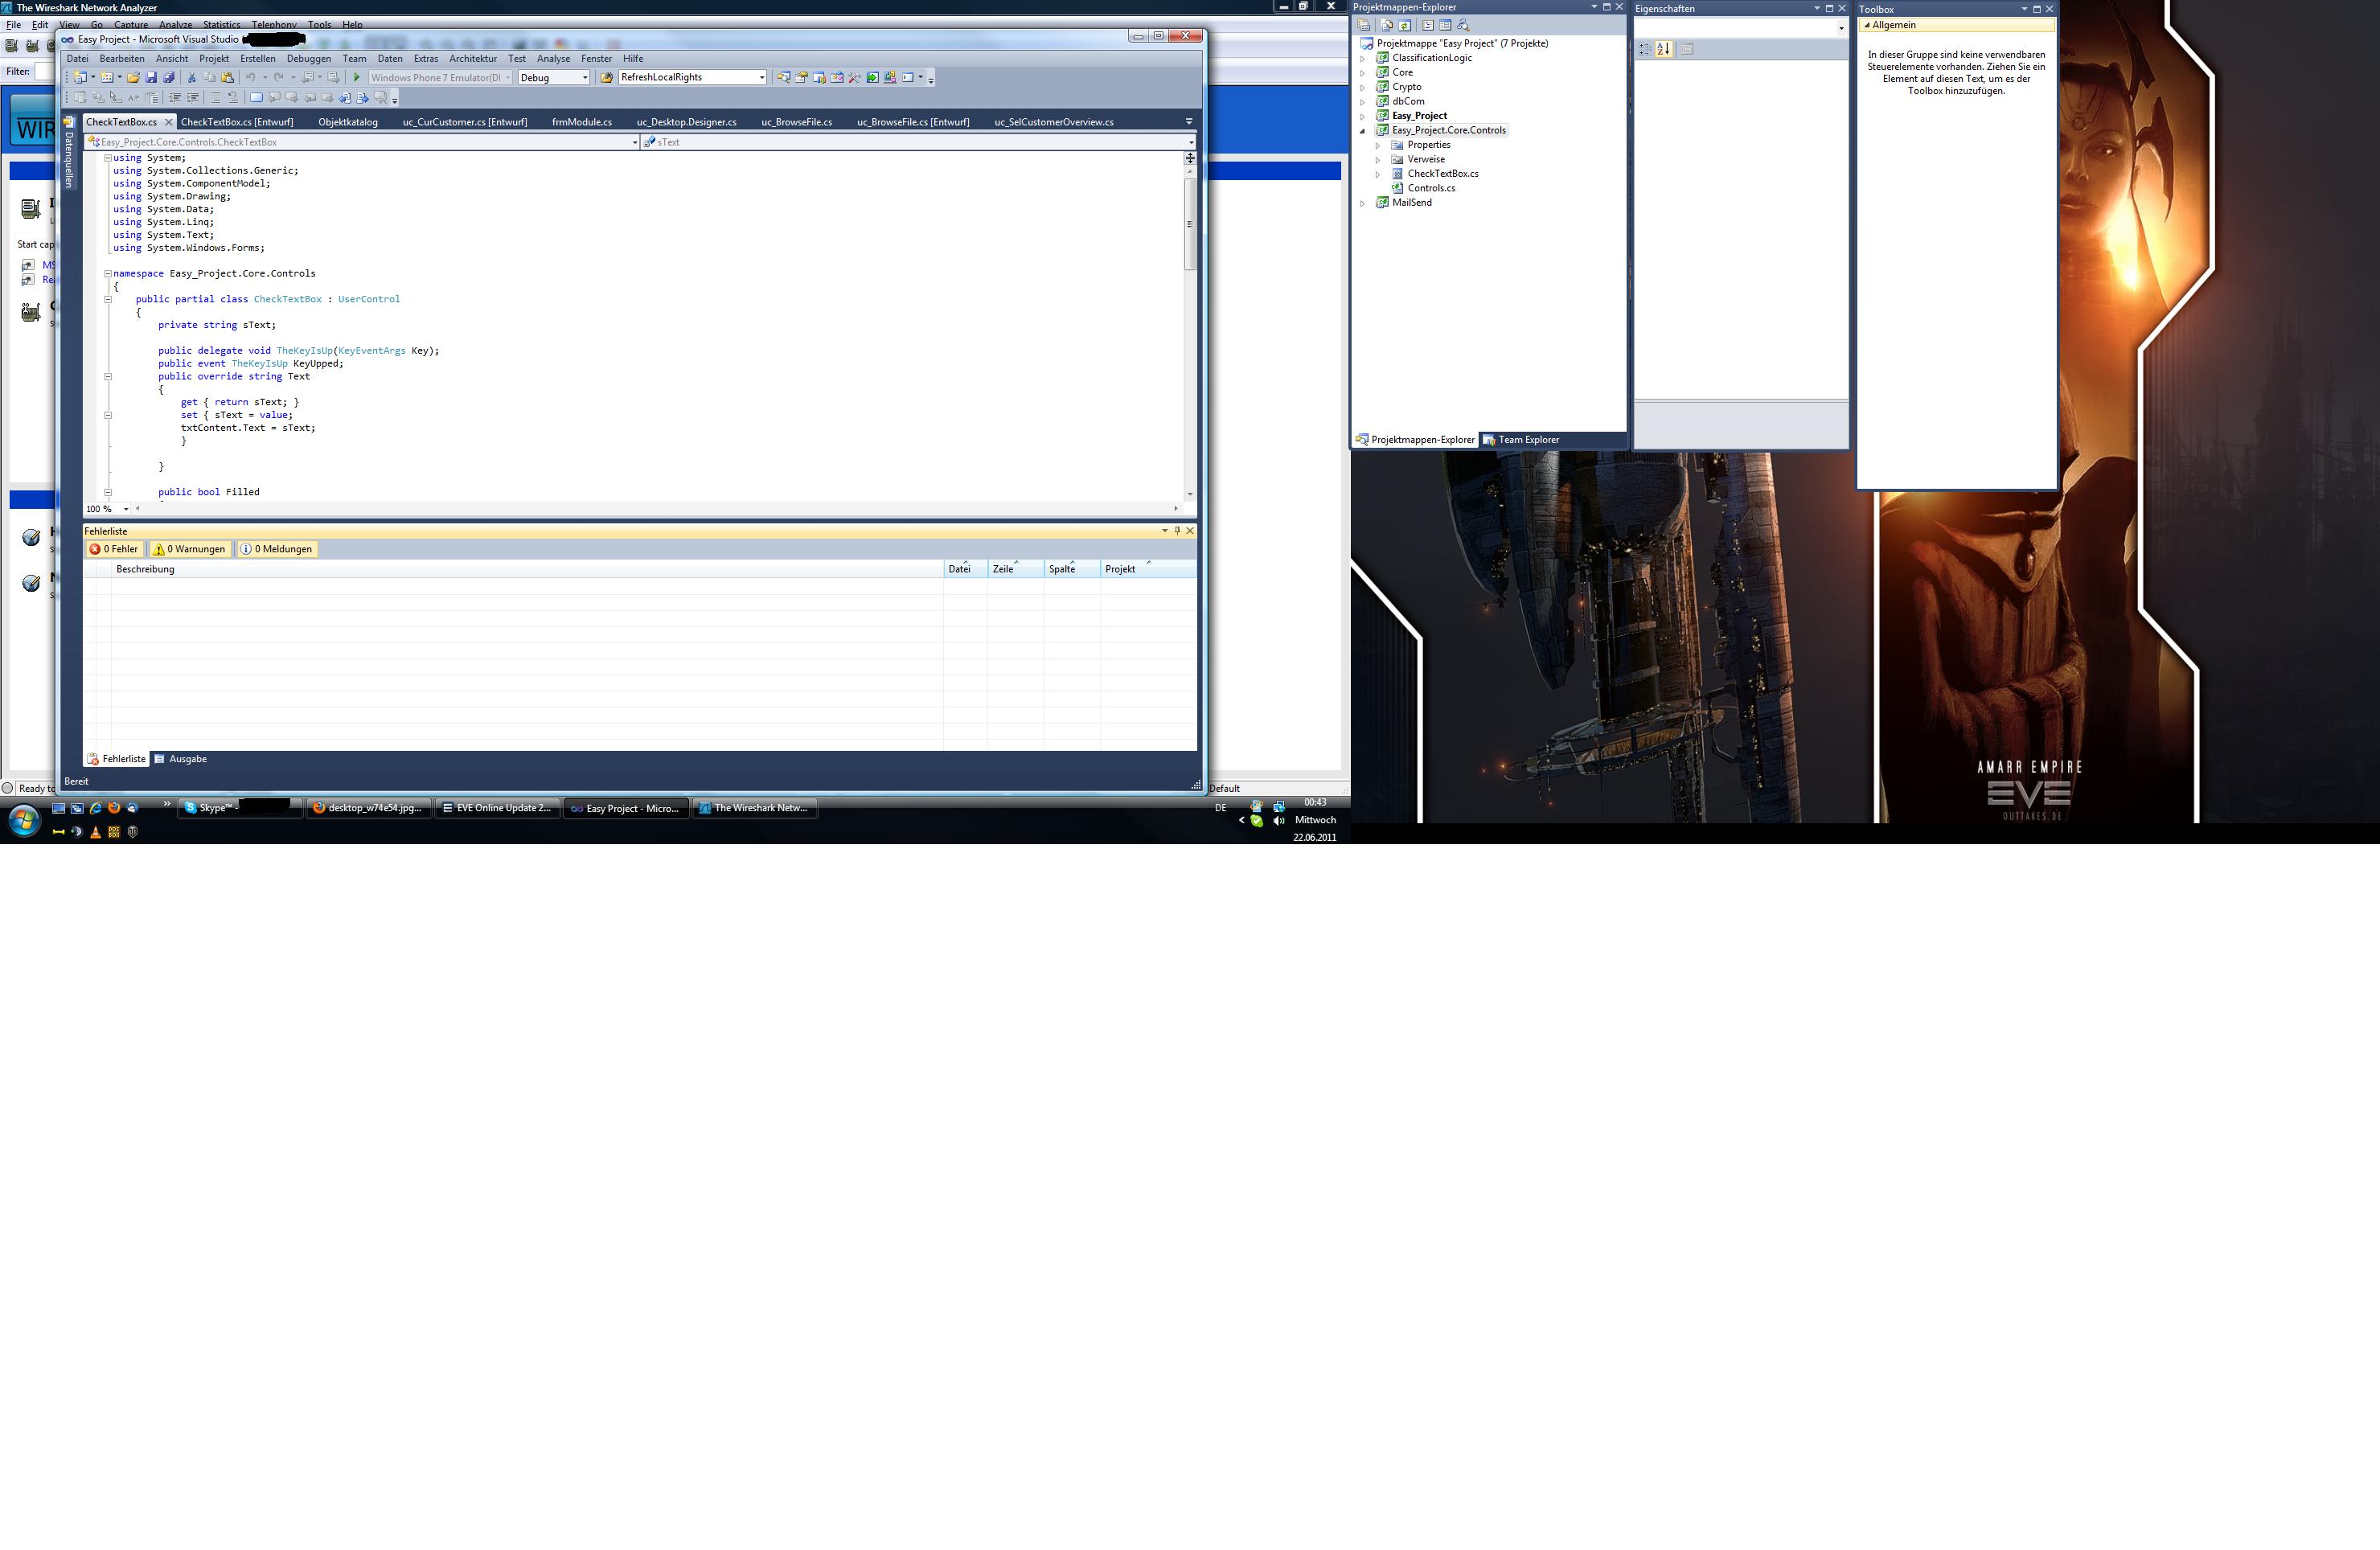Open the Debuggen menu

click(x=308, y=58)
